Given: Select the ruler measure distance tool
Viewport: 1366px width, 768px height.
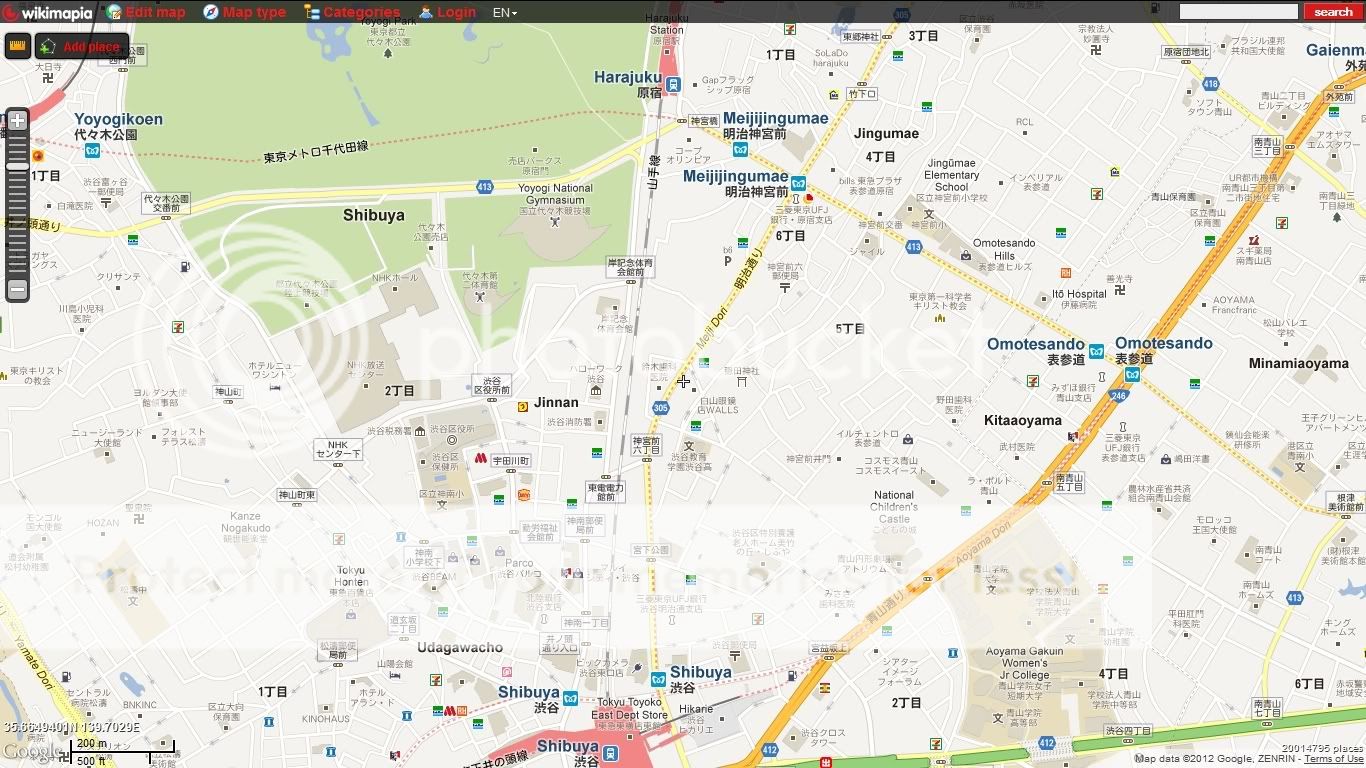Looking at the screenshot, I should [17, 46].
